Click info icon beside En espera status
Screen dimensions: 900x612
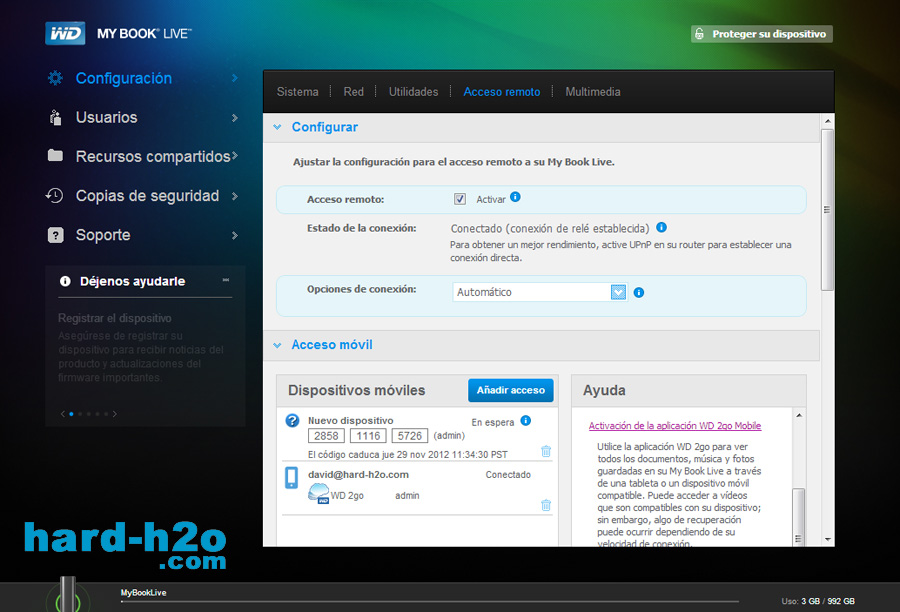525,421
